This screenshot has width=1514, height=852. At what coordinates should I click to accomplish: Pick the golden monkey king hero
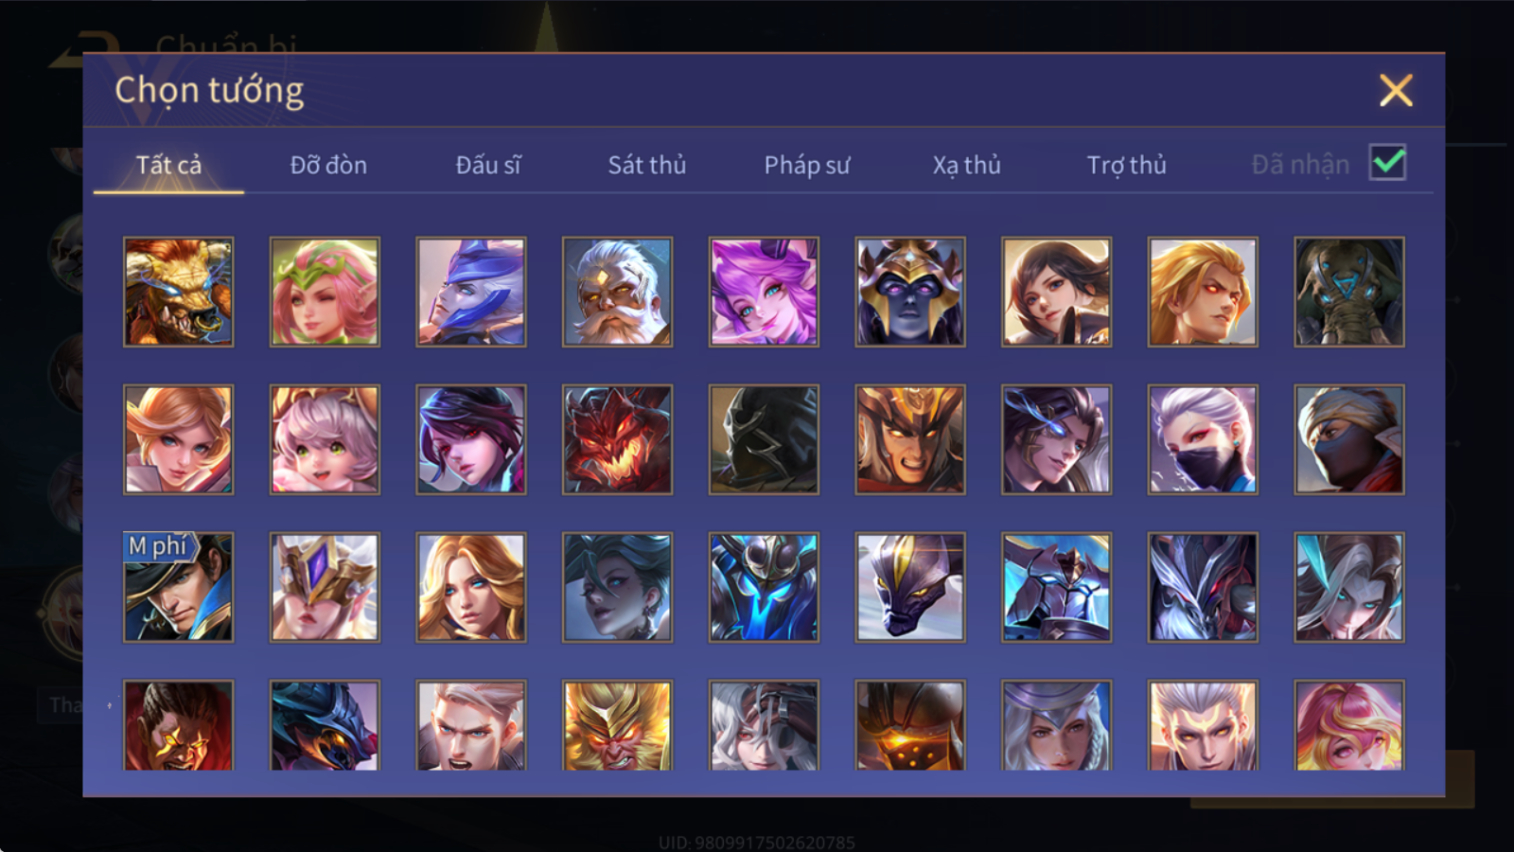(x=617, y=725)
